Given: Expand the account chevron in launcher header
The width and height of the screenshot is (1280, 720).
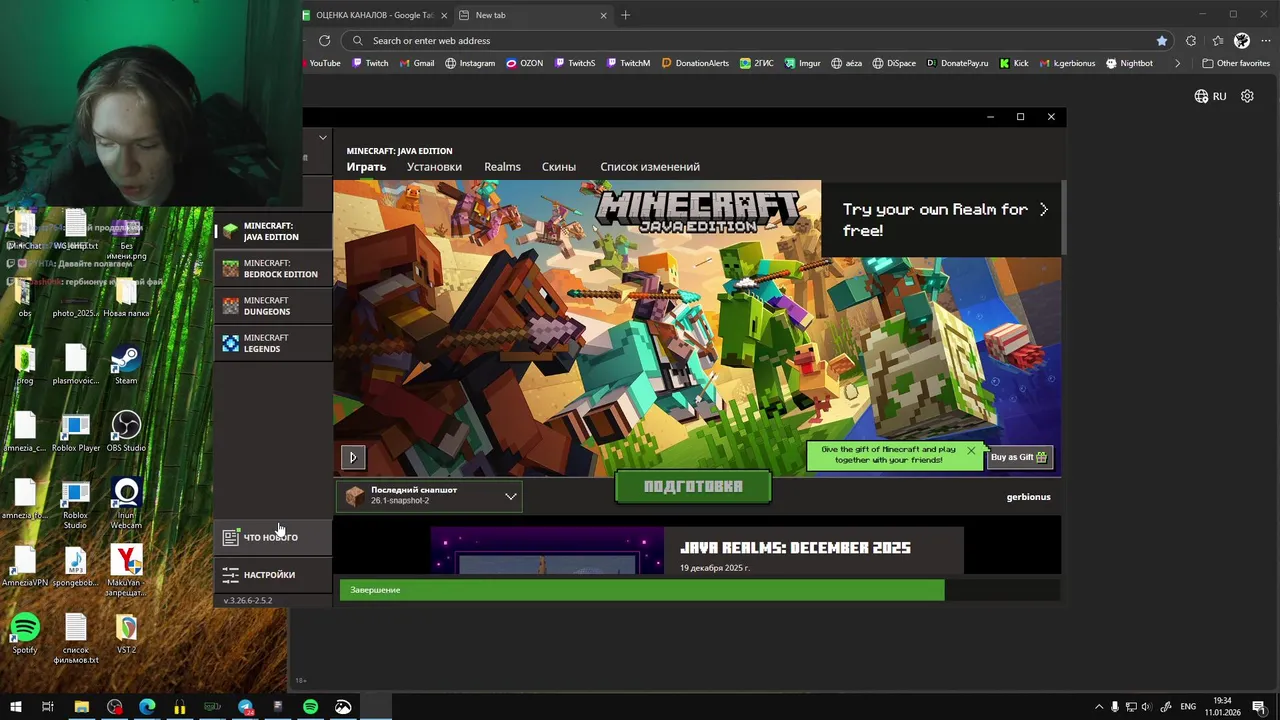Looking at the screenshot, I should [322, 138].
